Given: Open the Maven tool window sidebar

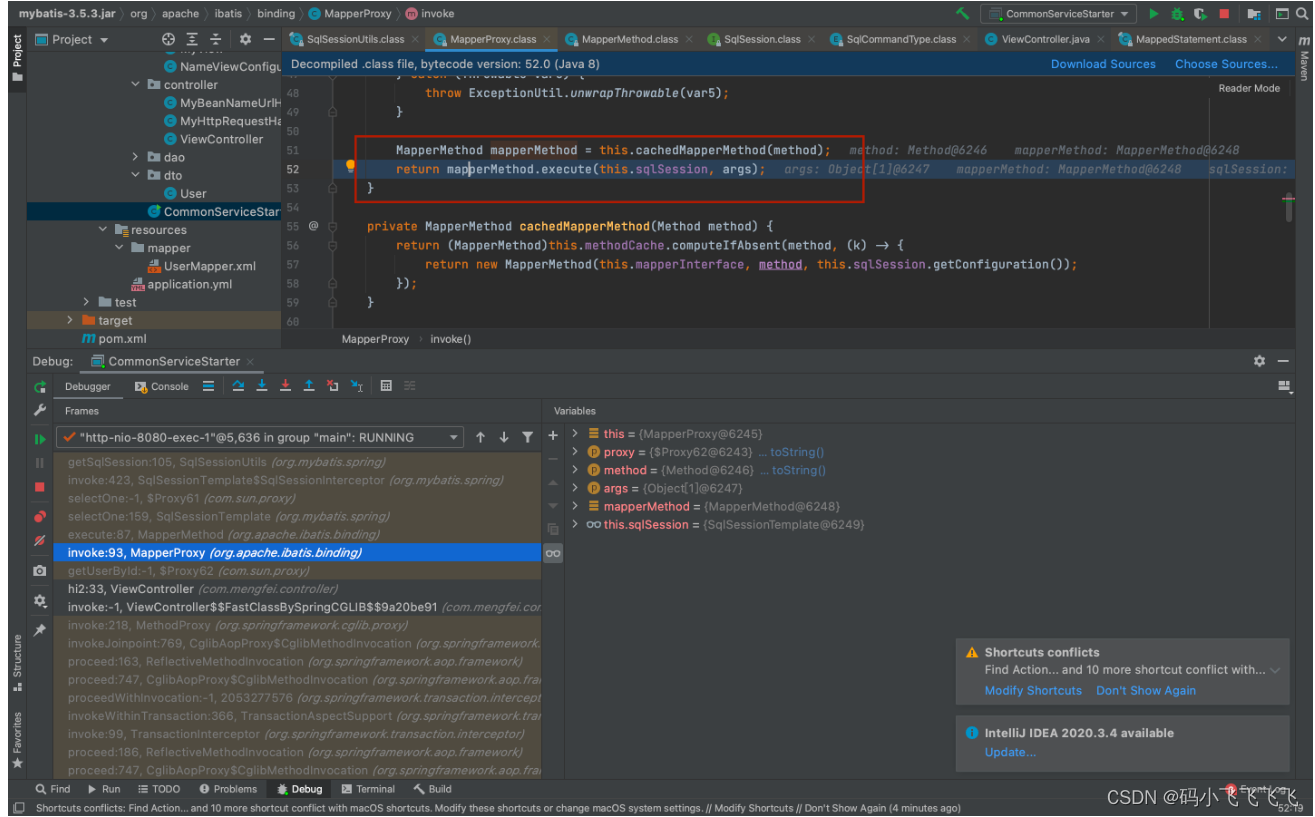Looking at the screenshot, I should coord(1304,58).
